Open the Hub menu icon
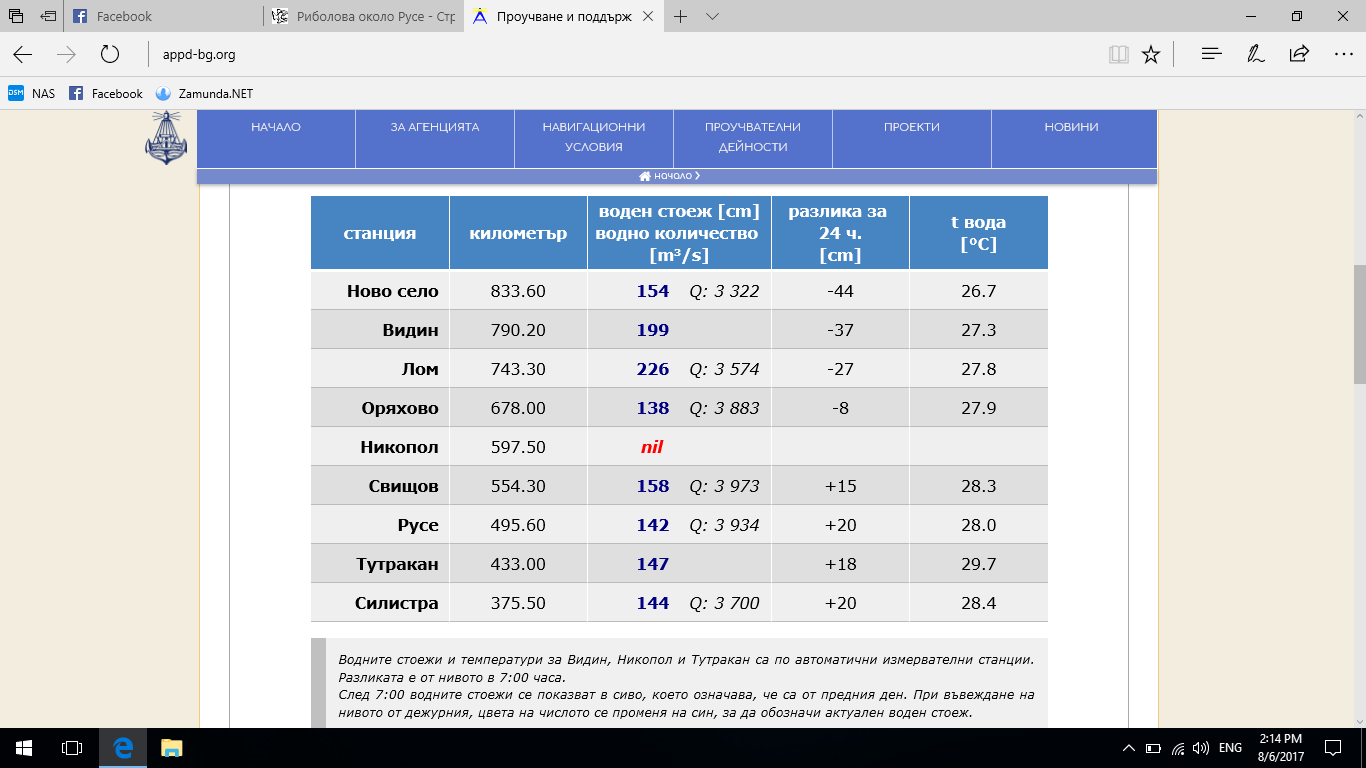Image resolution: width=1366 pixels, height=768 pixels. [1212, 55]
